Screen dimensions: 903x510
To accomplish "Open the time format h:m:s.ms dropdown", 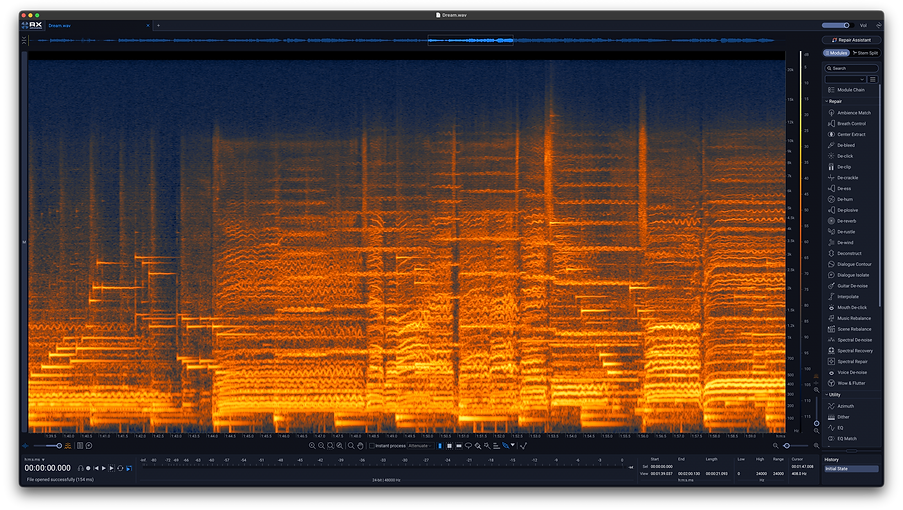I will (x=34, y=459).
